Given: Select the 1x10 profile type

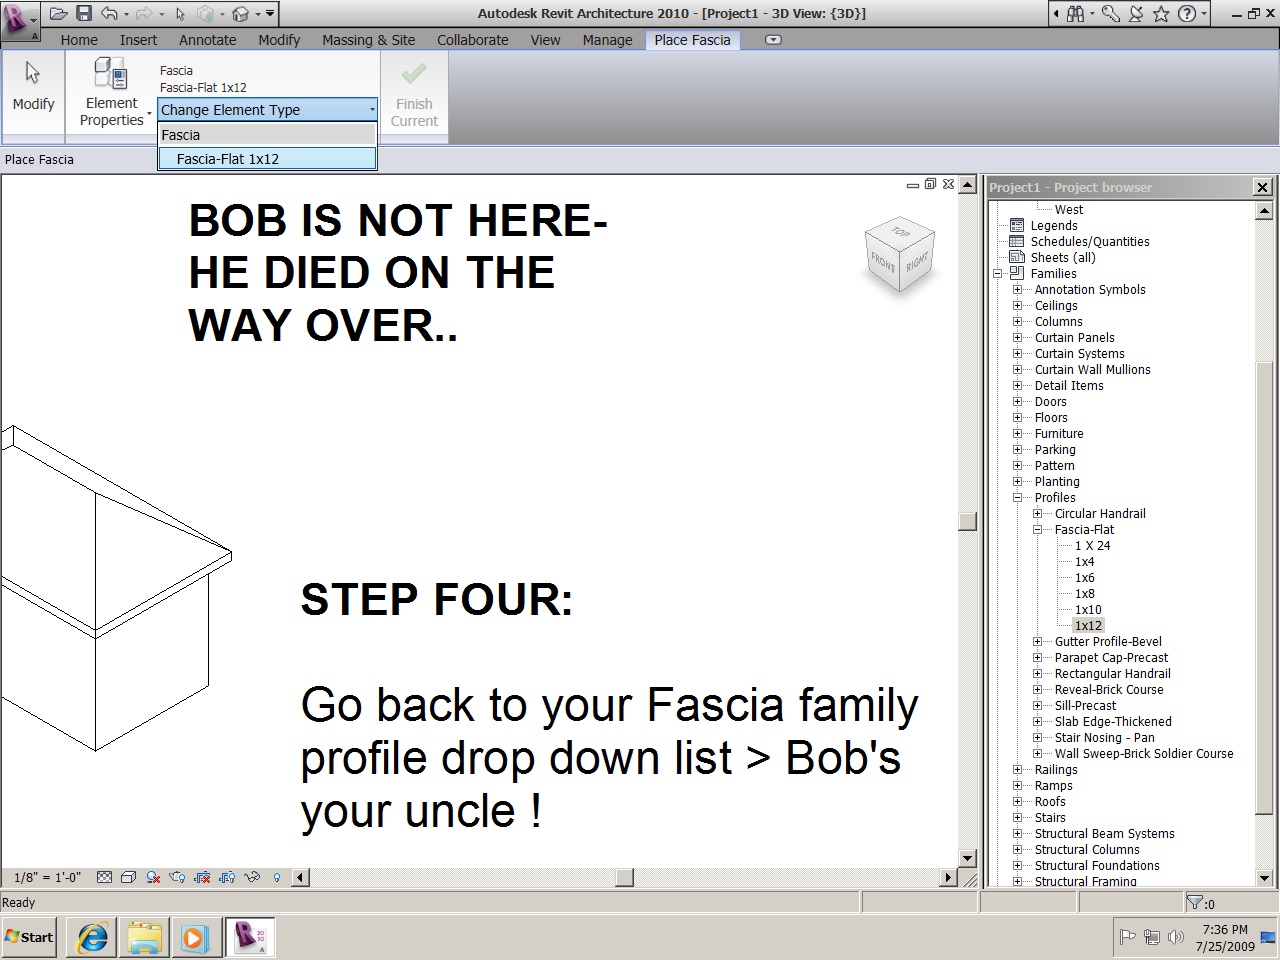Looking at the screenshot, I should [1088, 610].
